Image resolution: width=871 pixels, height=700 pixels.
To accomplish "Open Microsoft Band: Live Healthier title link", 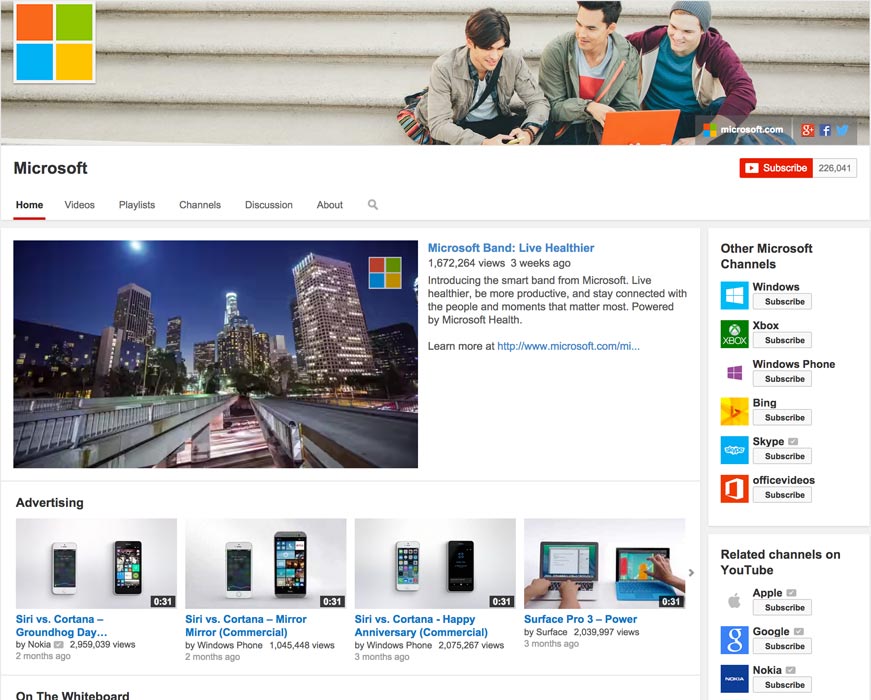I will click(510, 248).
